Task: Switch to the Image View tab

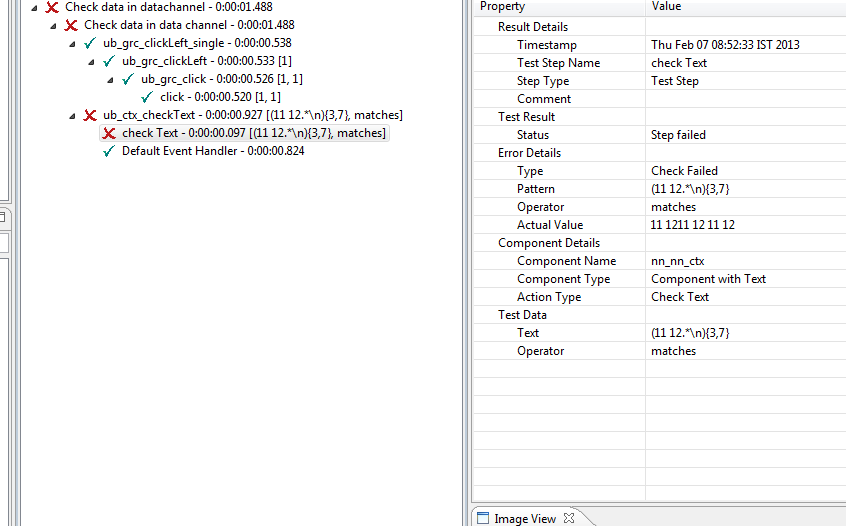Action: (x=524, y=518)
